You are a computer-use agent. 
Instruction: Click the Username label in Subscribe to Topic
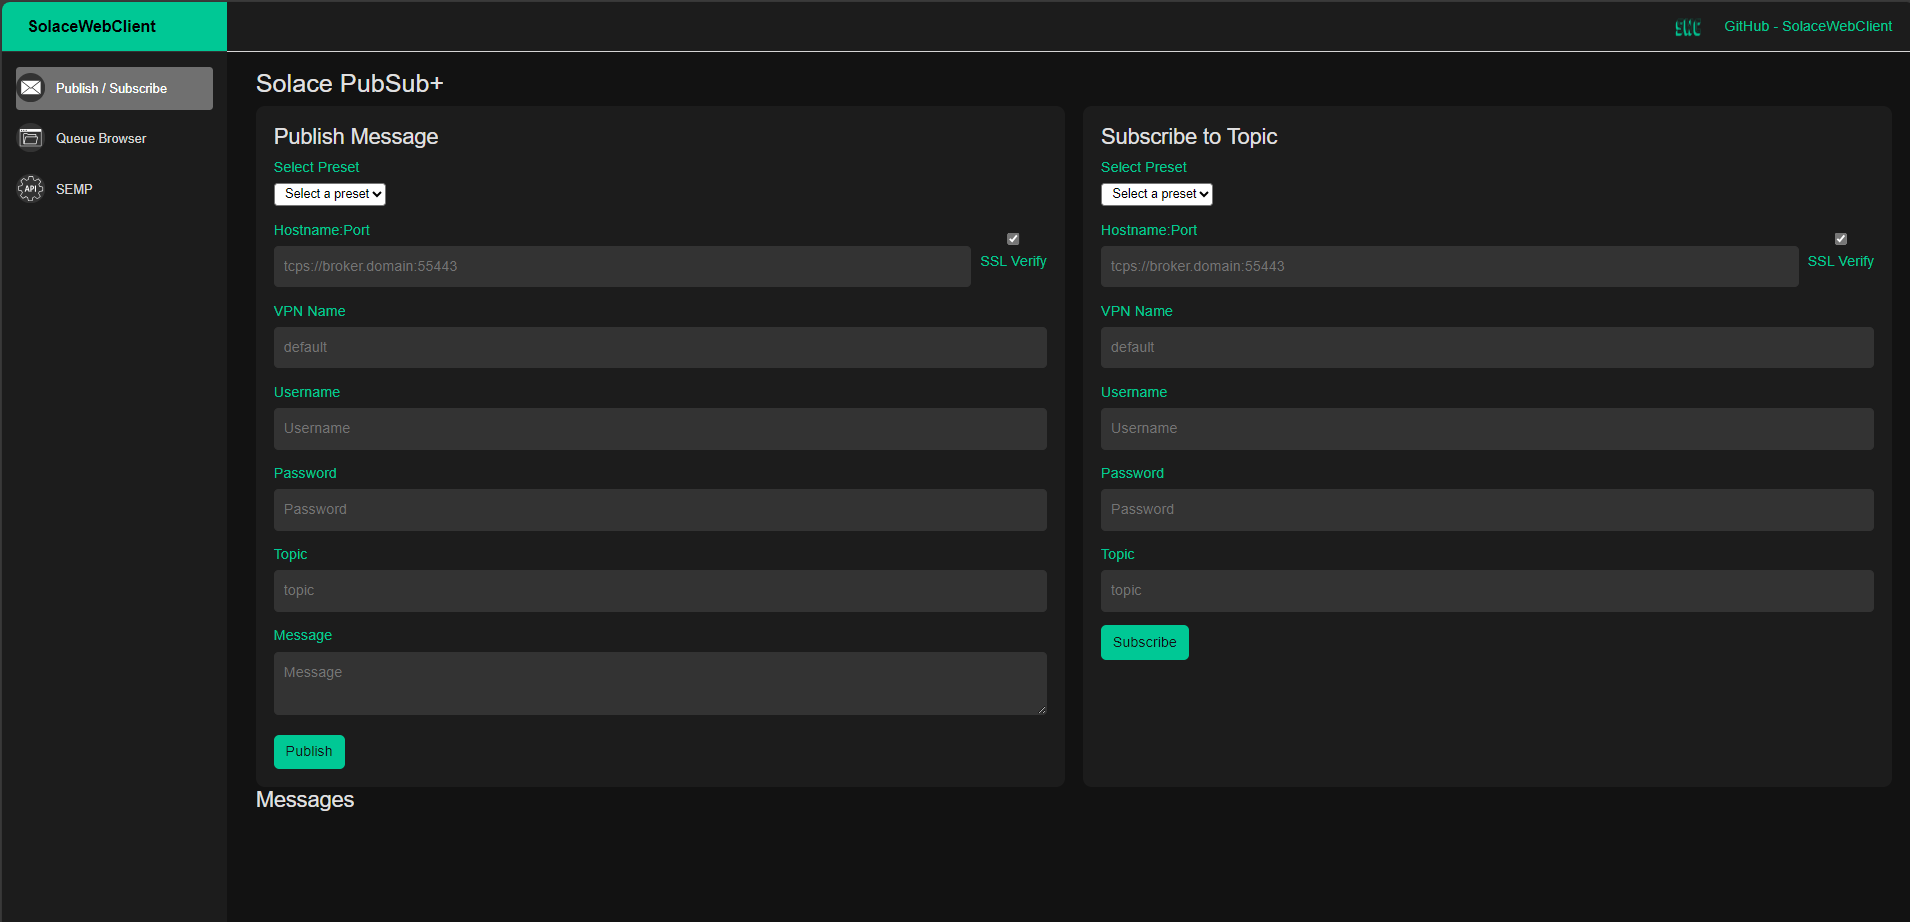[x=1134, y=392]
